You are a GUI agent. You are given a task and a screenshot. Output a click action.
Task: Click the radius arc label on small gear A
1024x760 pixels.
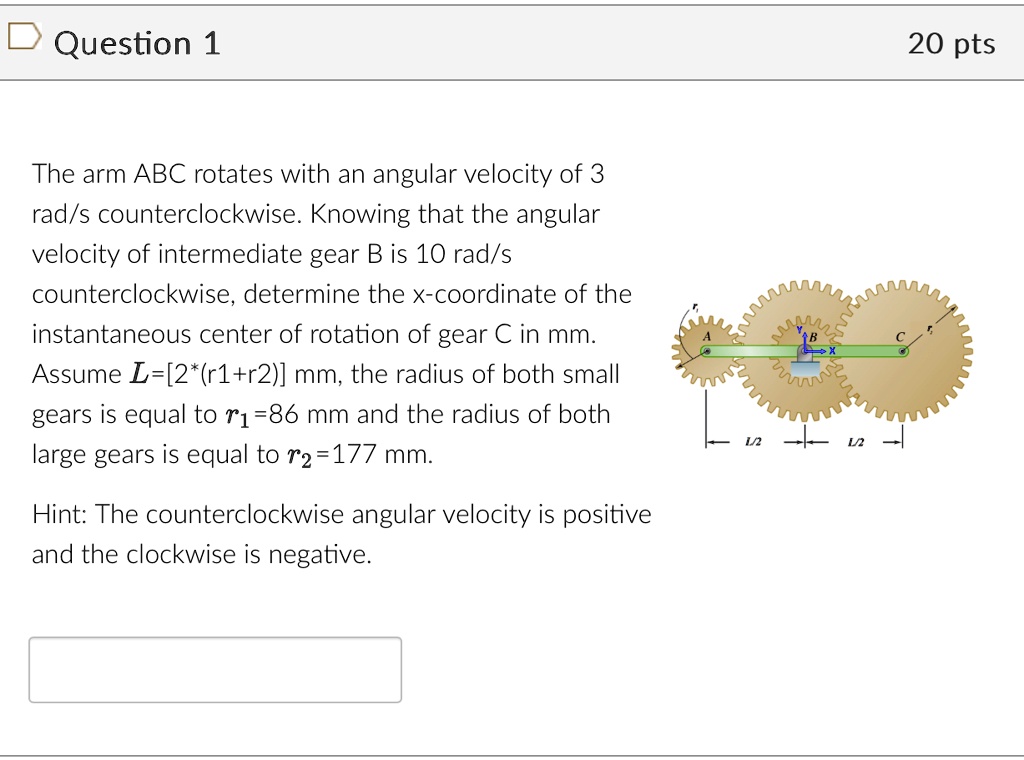point(694,307)
